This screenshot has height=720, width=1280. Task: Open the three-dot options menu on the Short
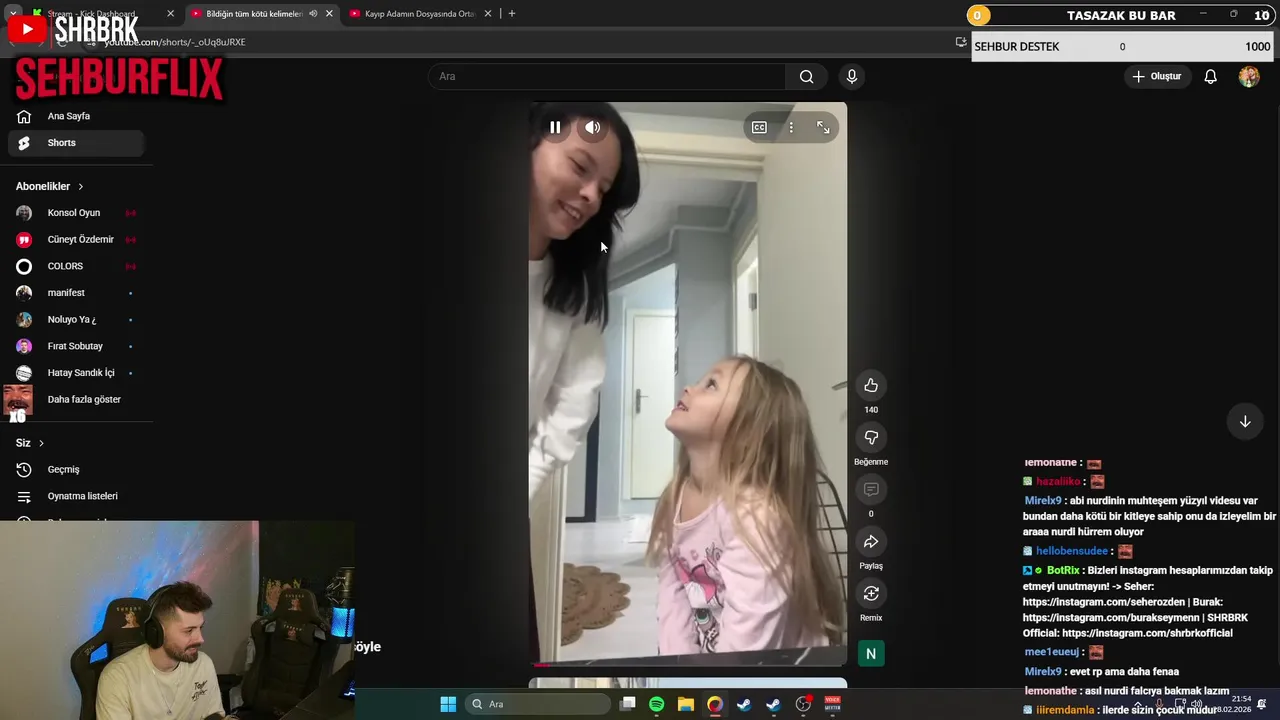click(791, 127)
